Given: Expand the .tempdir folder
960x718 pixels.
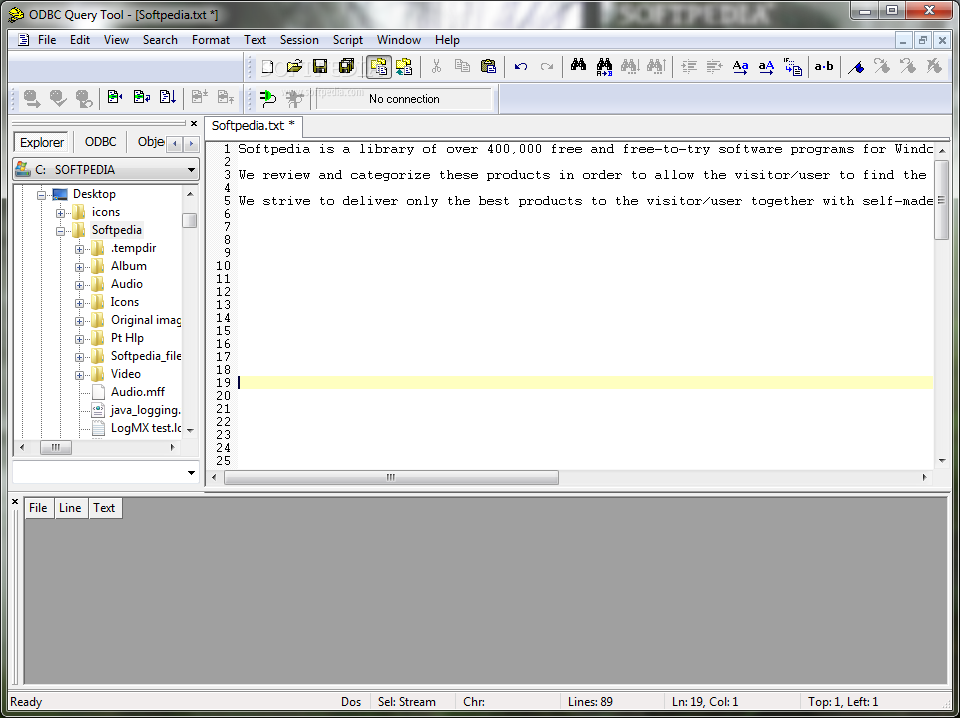Looking at the screenshot, I should 80,249.
